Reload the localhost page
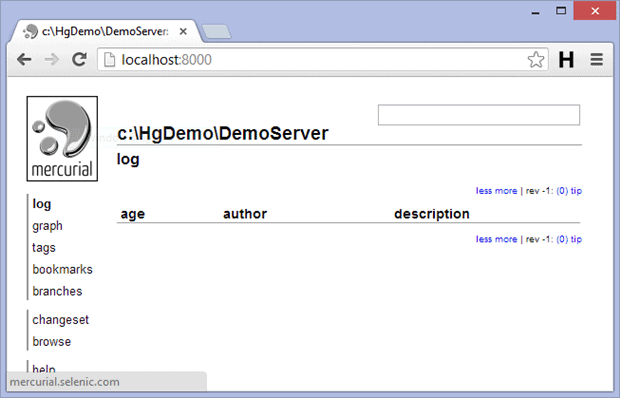Screen dimensions: 620x398 pyautogui.click(x=79, y=59)
